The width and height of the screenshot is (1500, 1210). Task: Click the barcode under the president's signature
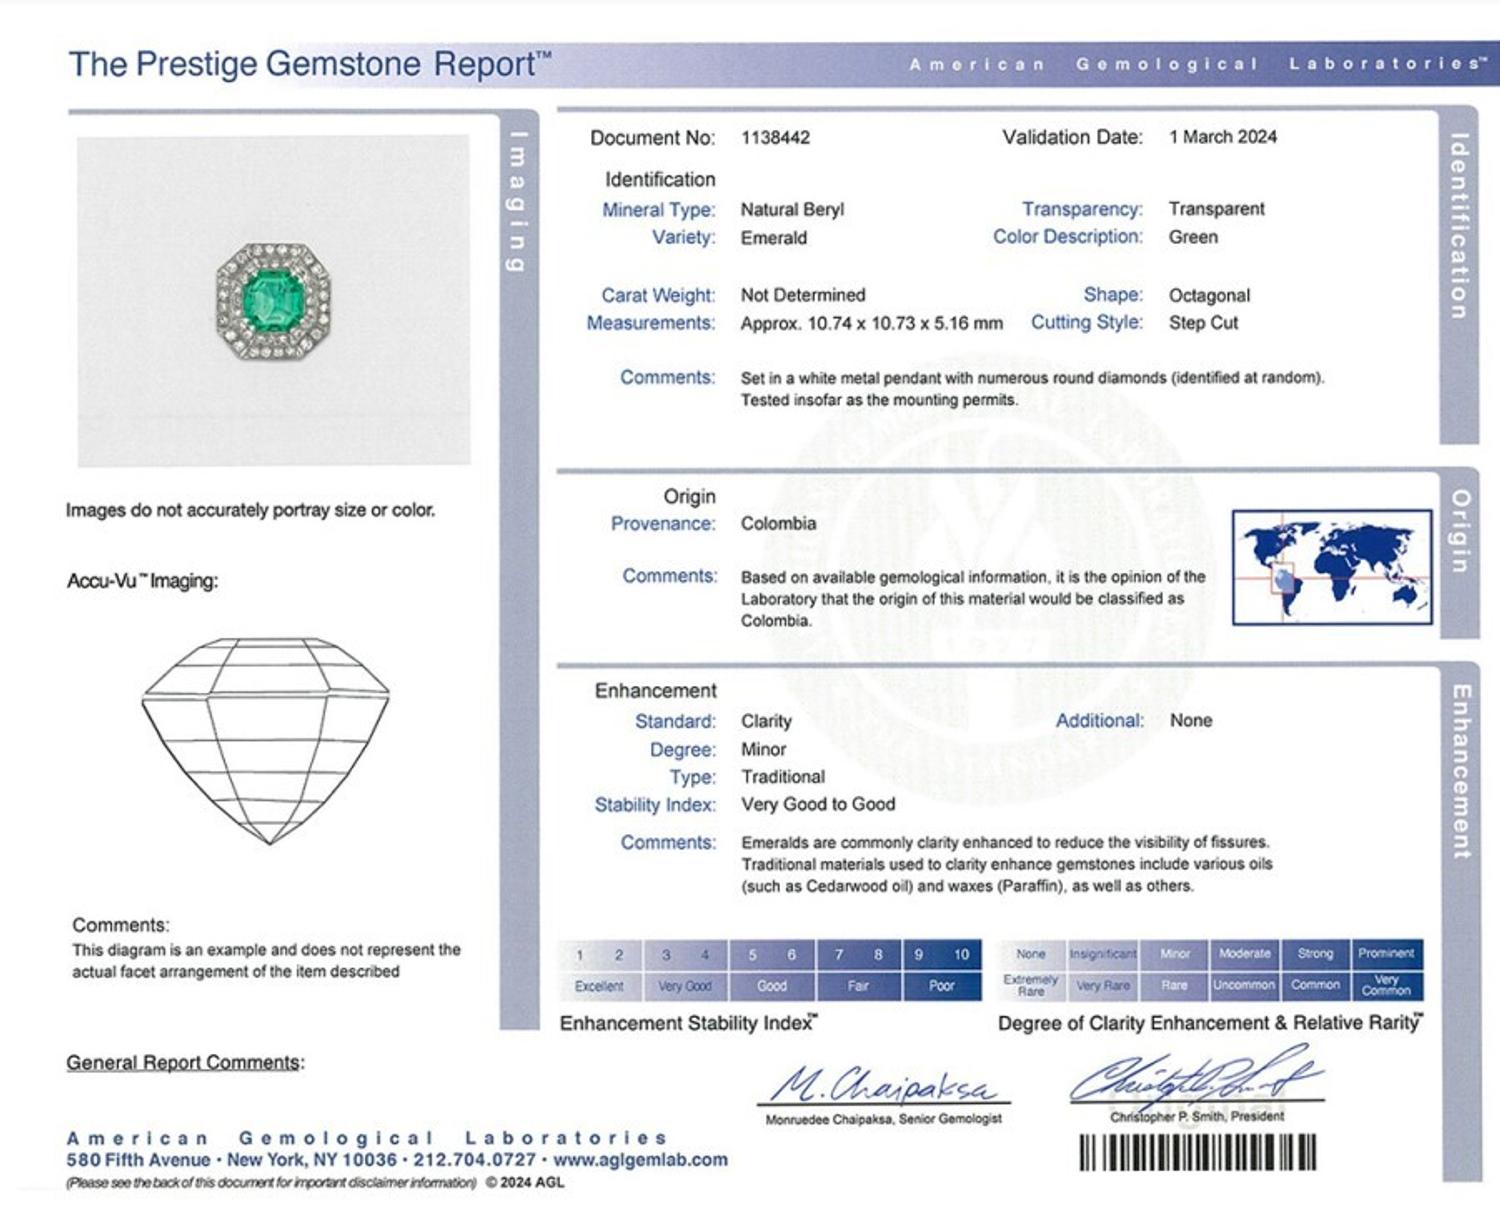(x=1197, y=1152)
